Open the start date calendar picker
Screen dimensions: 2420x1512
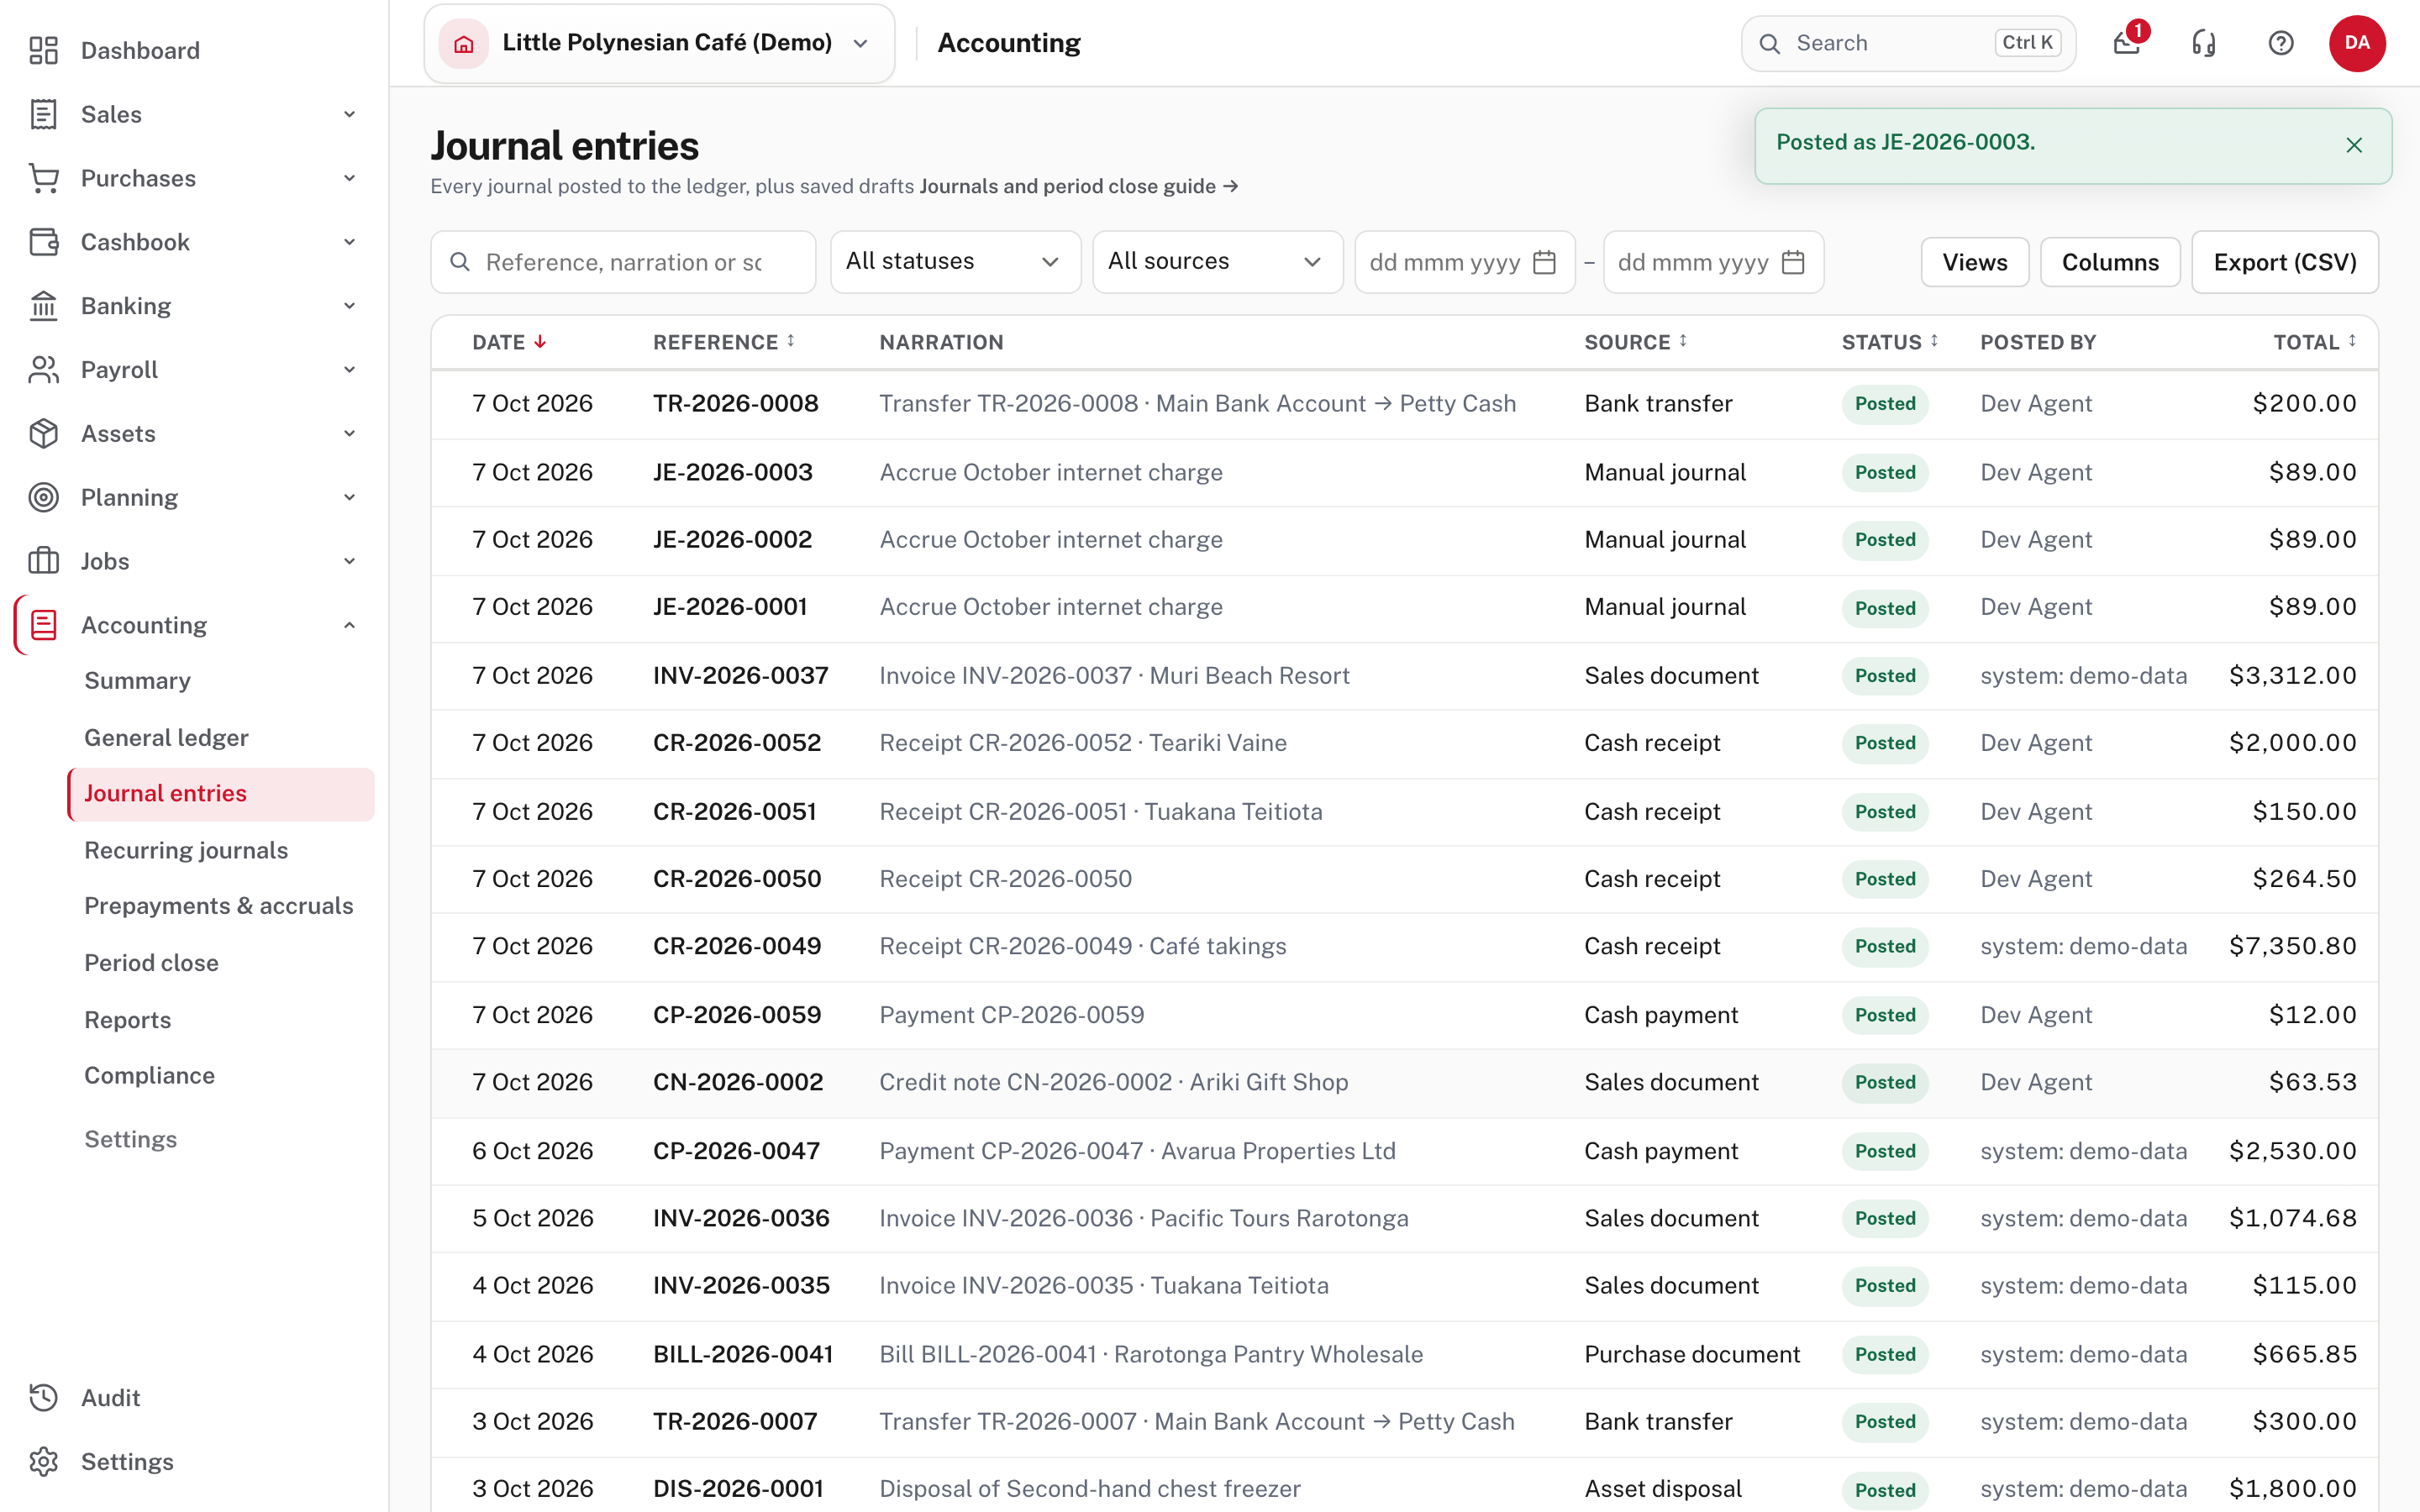[x=1544, y=262]
